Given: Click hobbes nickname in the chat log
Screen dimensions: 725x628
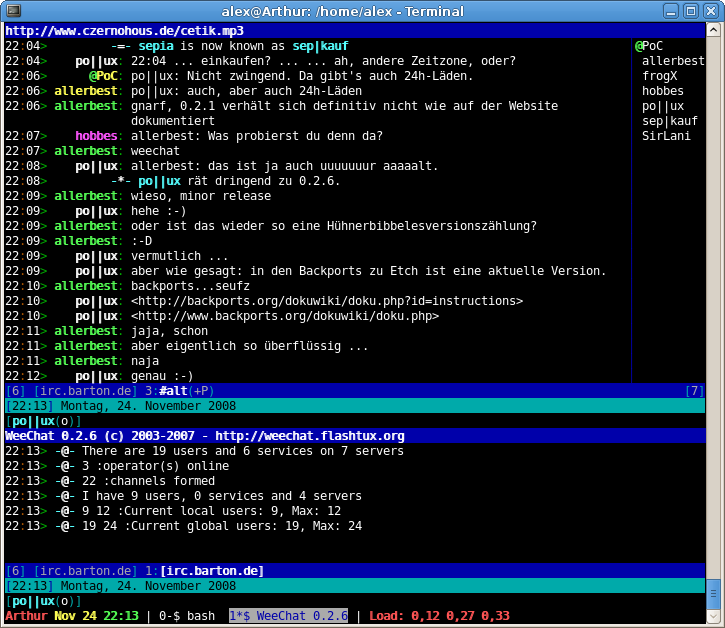Looking at the screenshot, I should tap(97, 136).
